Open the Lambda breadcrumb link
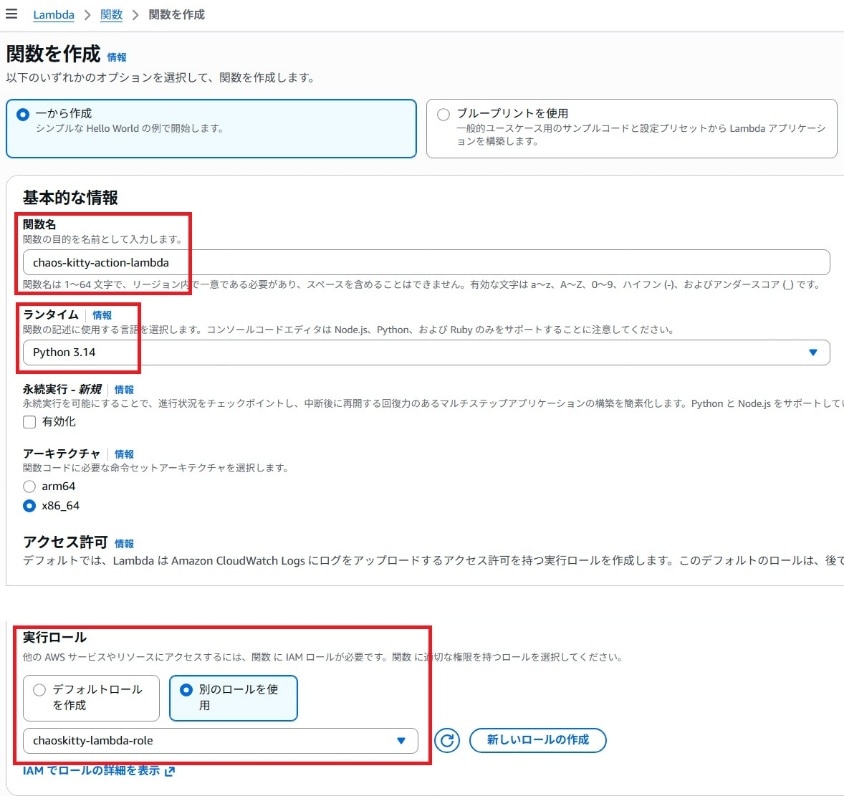This screenshot has height=796, width=844. pos(53,15)
